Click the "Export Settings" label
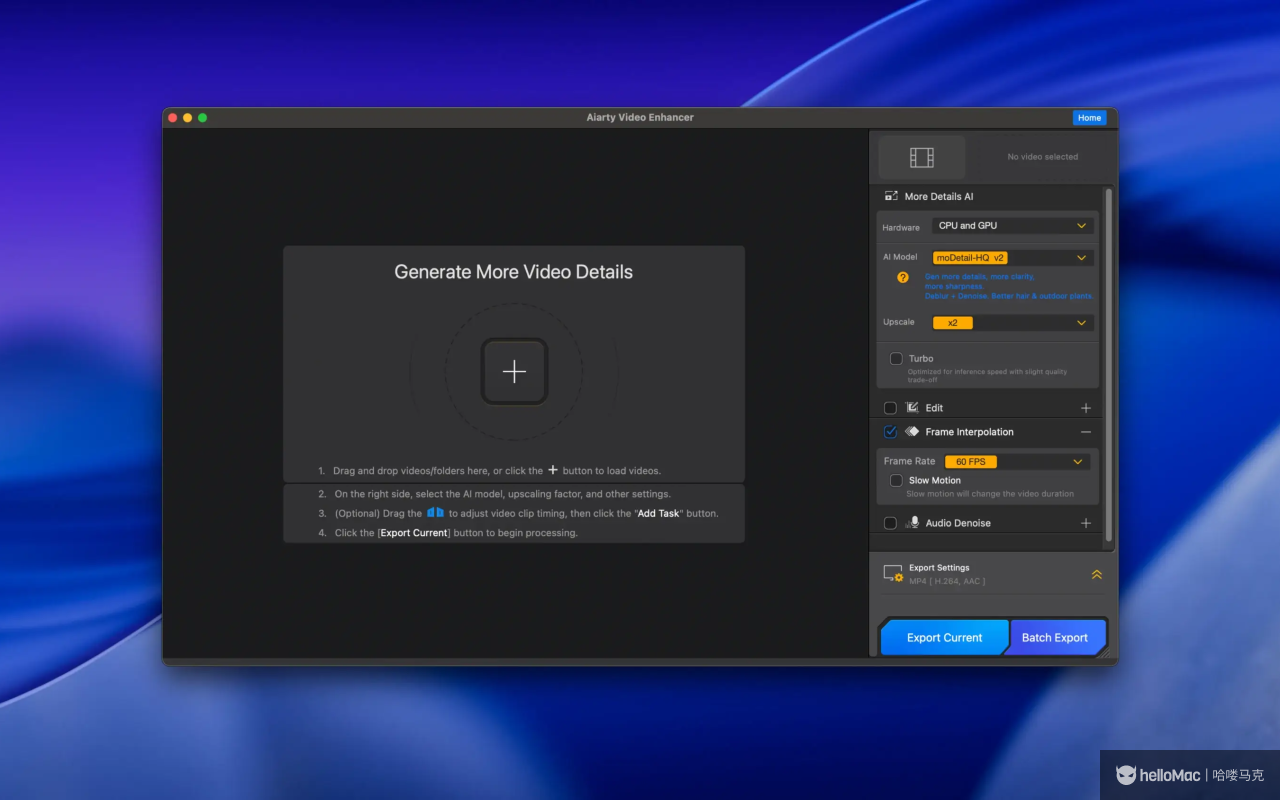The width and height of the screenshot is (1280, 800). (x=939, y=568)
